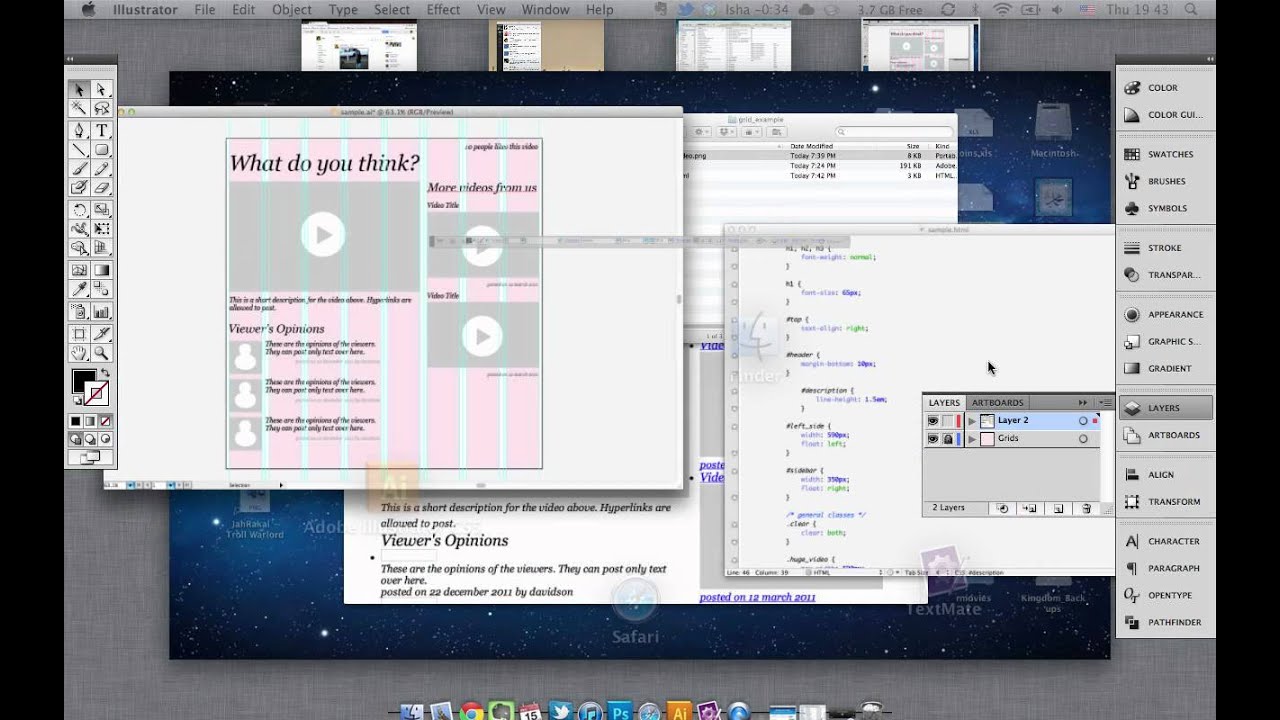Swap fill and stroke colors arrow
Screen dimensions: 1280x720
105,373
